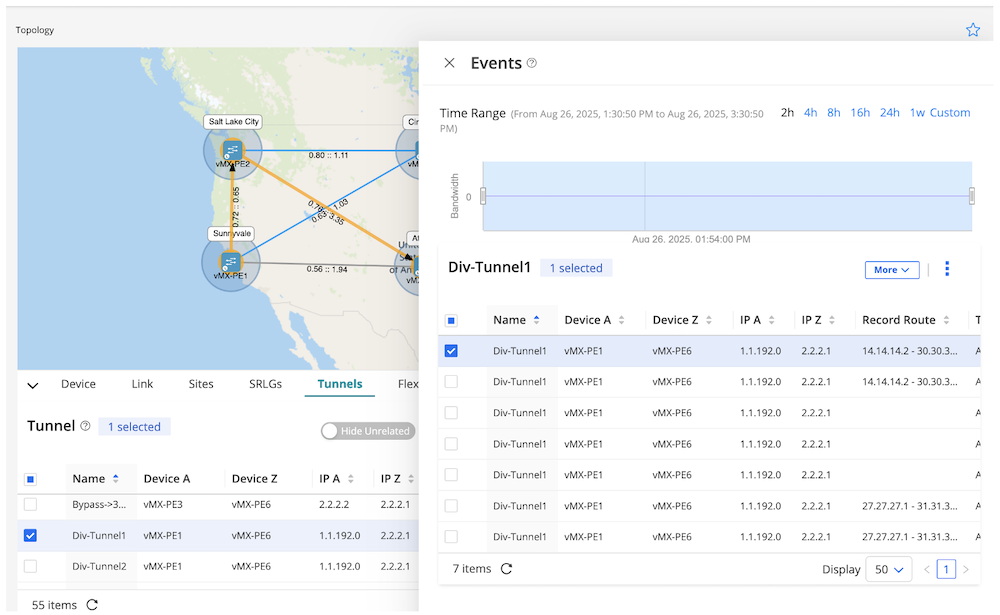The width and height of the screenshot is (1000, 615).
Task: Click the favorite star icon
Action: point(973,30)
